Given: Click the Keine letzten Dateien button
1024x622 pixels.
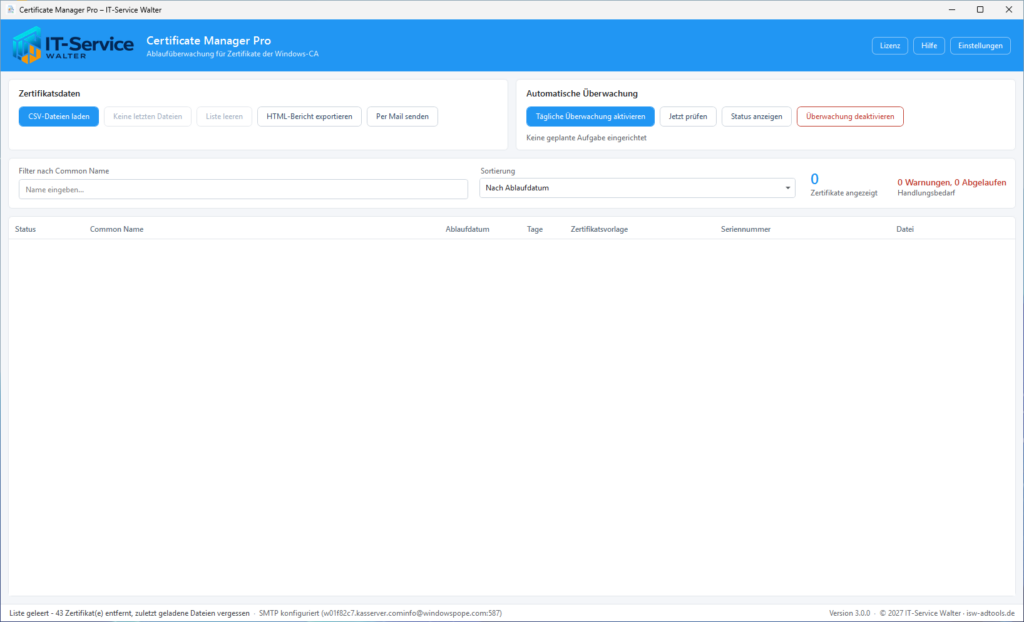Looking at the screenshot, I should (148, 116).
